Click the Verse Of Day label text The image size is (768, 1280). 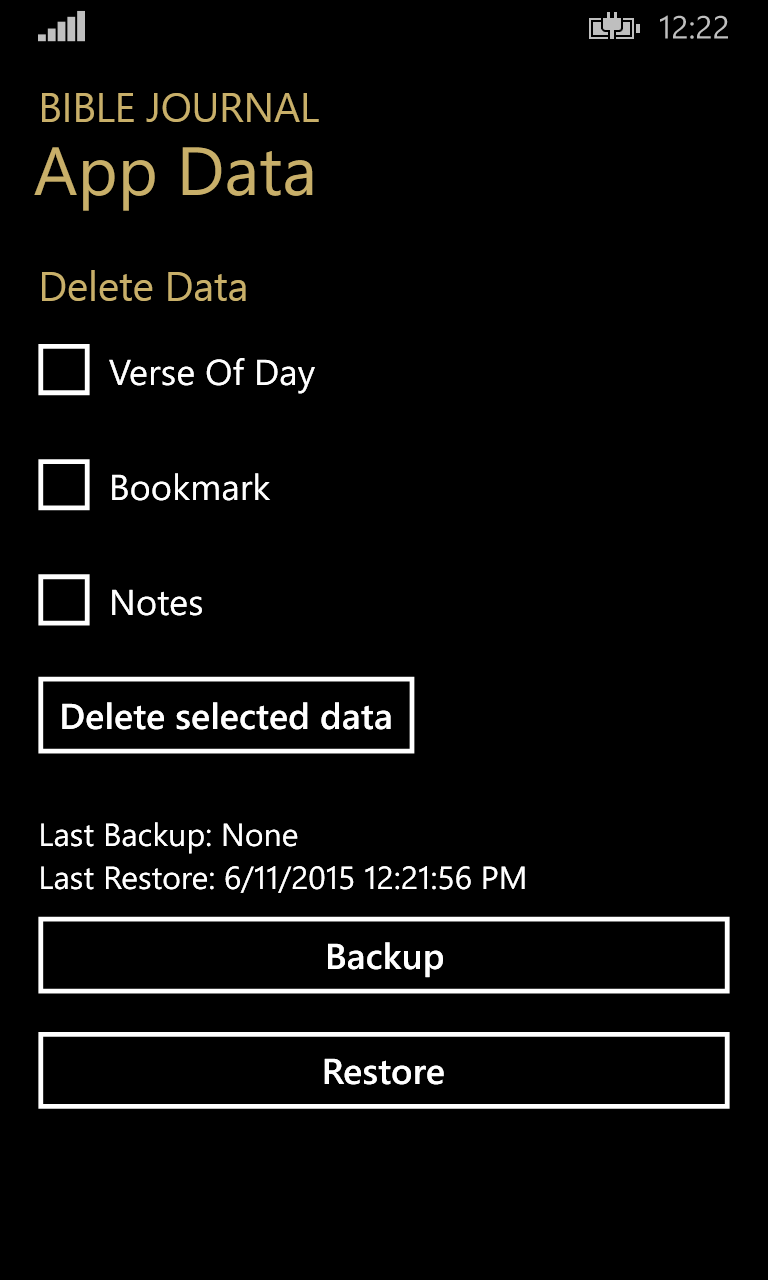(x=212, y=373)
